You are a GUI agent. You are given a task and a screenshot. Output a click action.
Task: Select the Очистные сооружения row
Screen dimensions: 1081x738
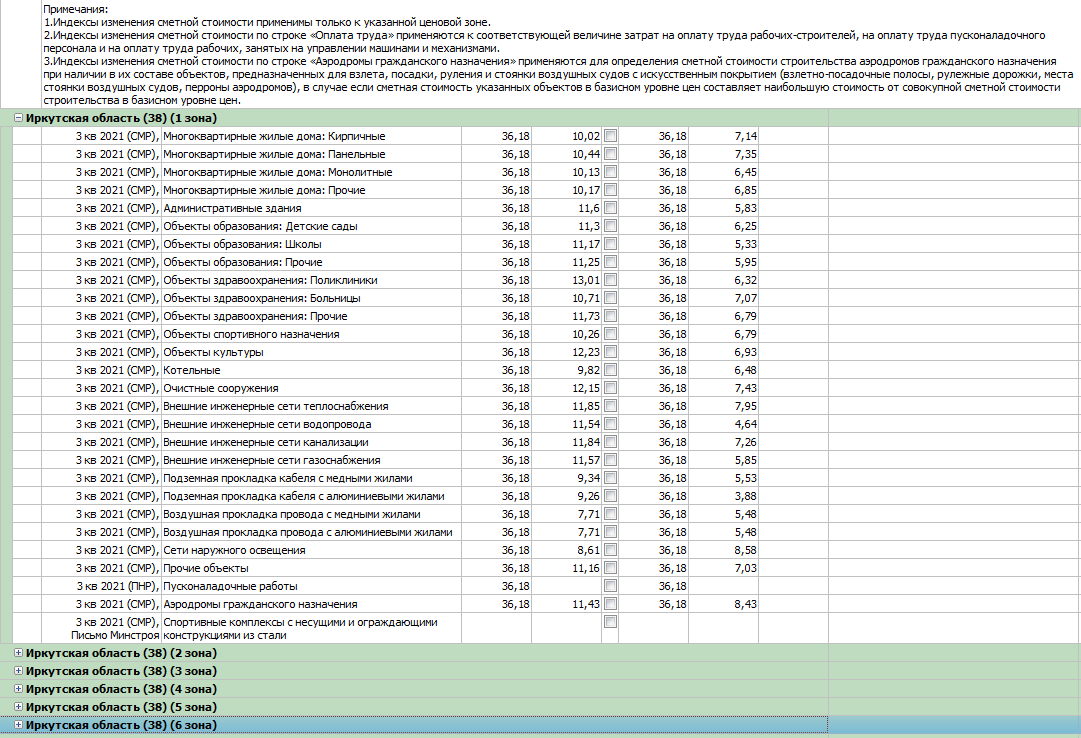point(221,388)
